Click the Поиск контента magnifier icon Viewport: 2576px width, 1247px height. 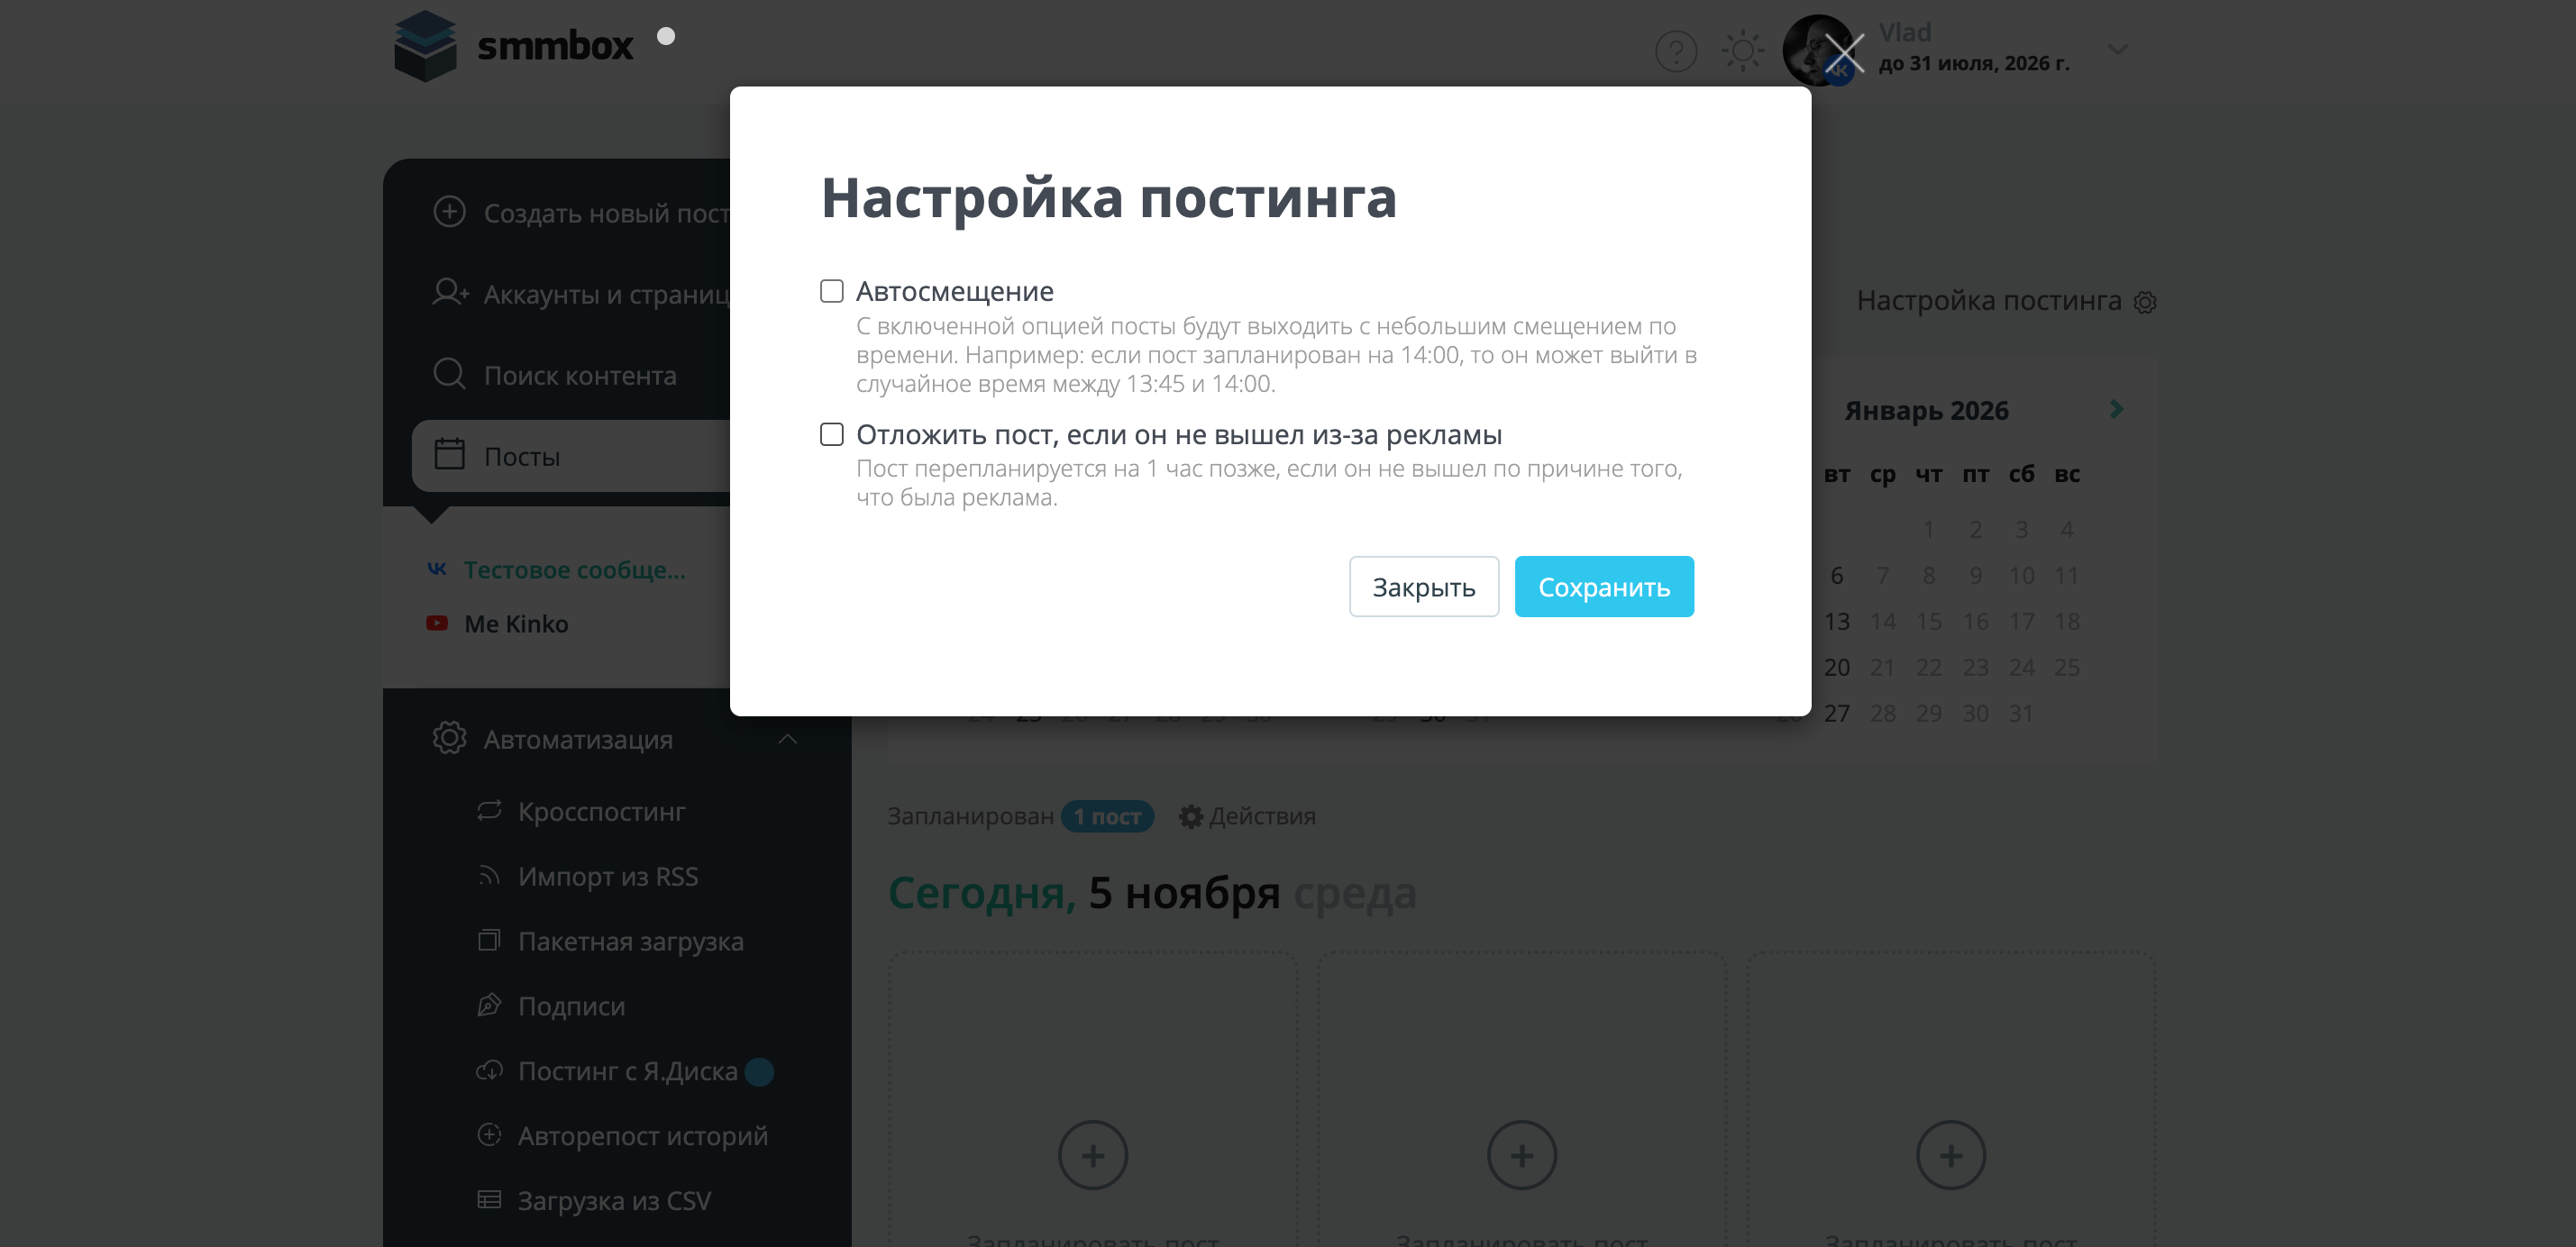coord(449,374)
